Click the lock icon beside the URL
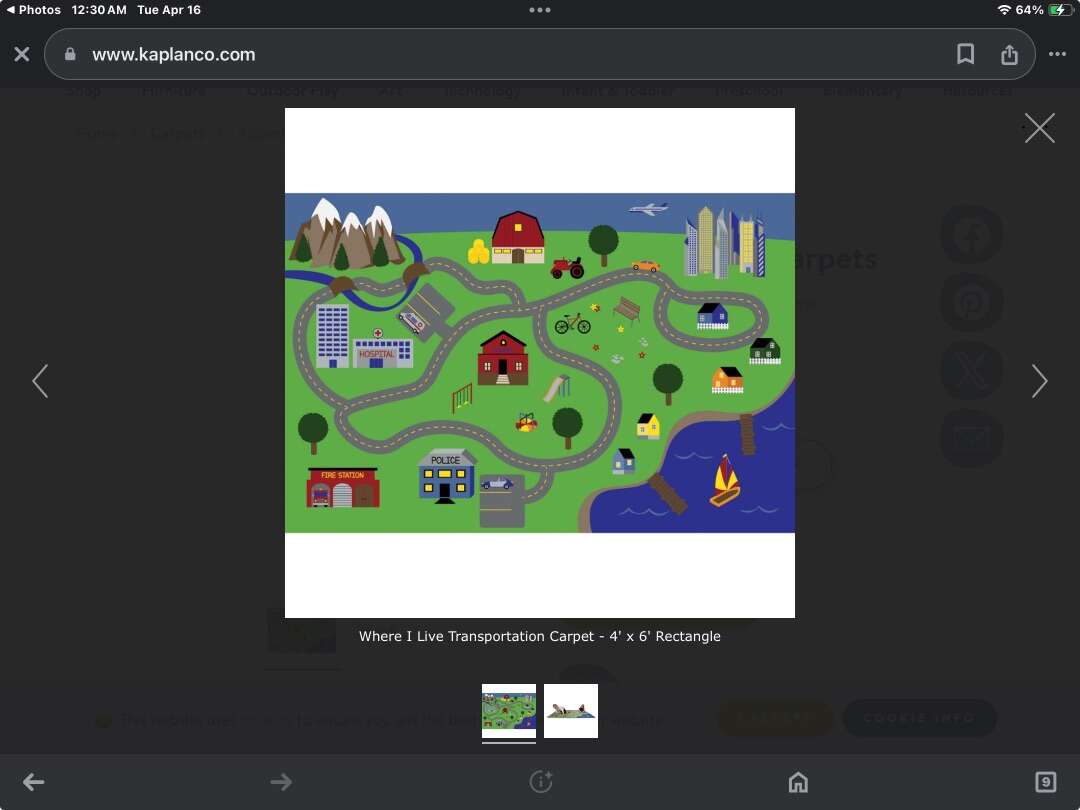This screenshot has width=1080, height=810. [70, 55]
